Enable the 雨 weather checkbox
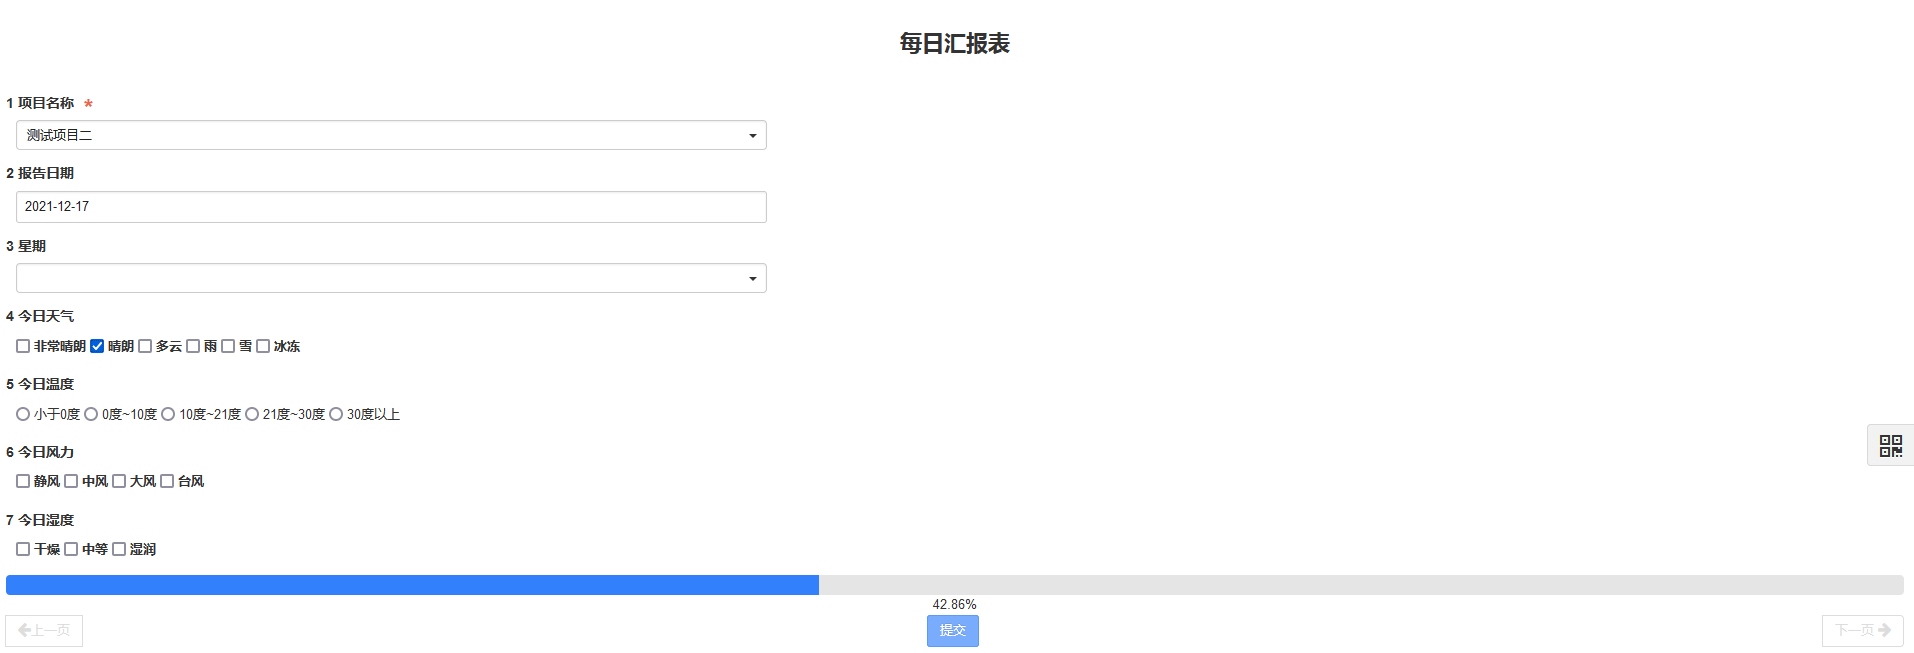The height and width of the screenshot is (653, 1914). pos(193,346)
